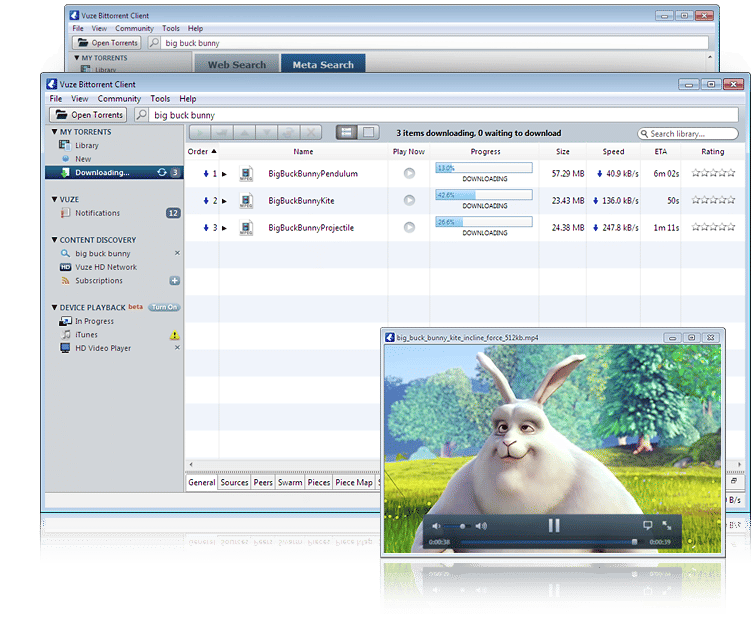Click the start torrent toolbar button
Viewport: 751px width, 622px height.
(x=200, y=133)
